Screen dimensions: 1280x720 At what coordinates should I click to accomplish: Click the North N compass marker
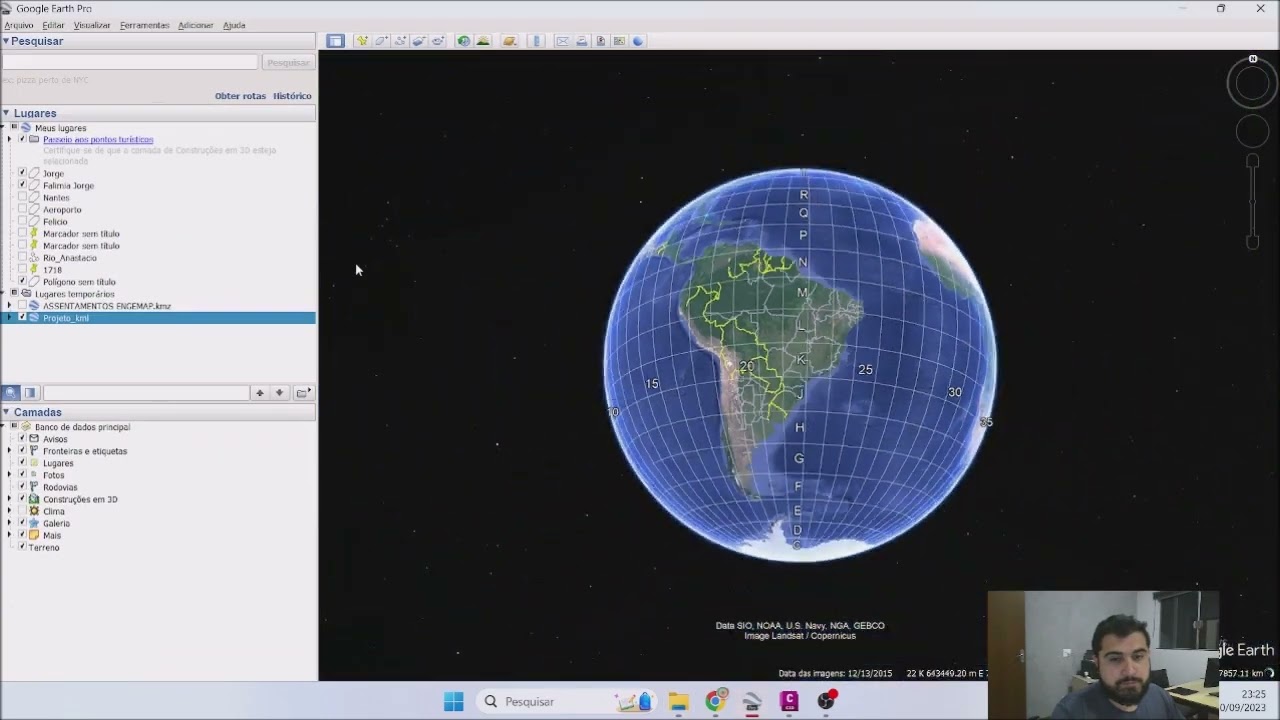coord(1253,59)
